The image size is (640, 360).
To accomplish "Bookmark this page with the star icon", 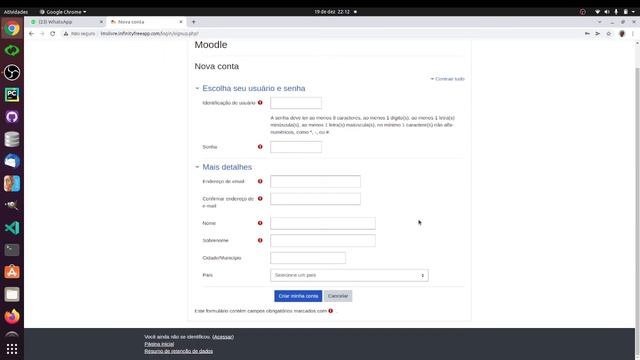I will tap(609, 33).
